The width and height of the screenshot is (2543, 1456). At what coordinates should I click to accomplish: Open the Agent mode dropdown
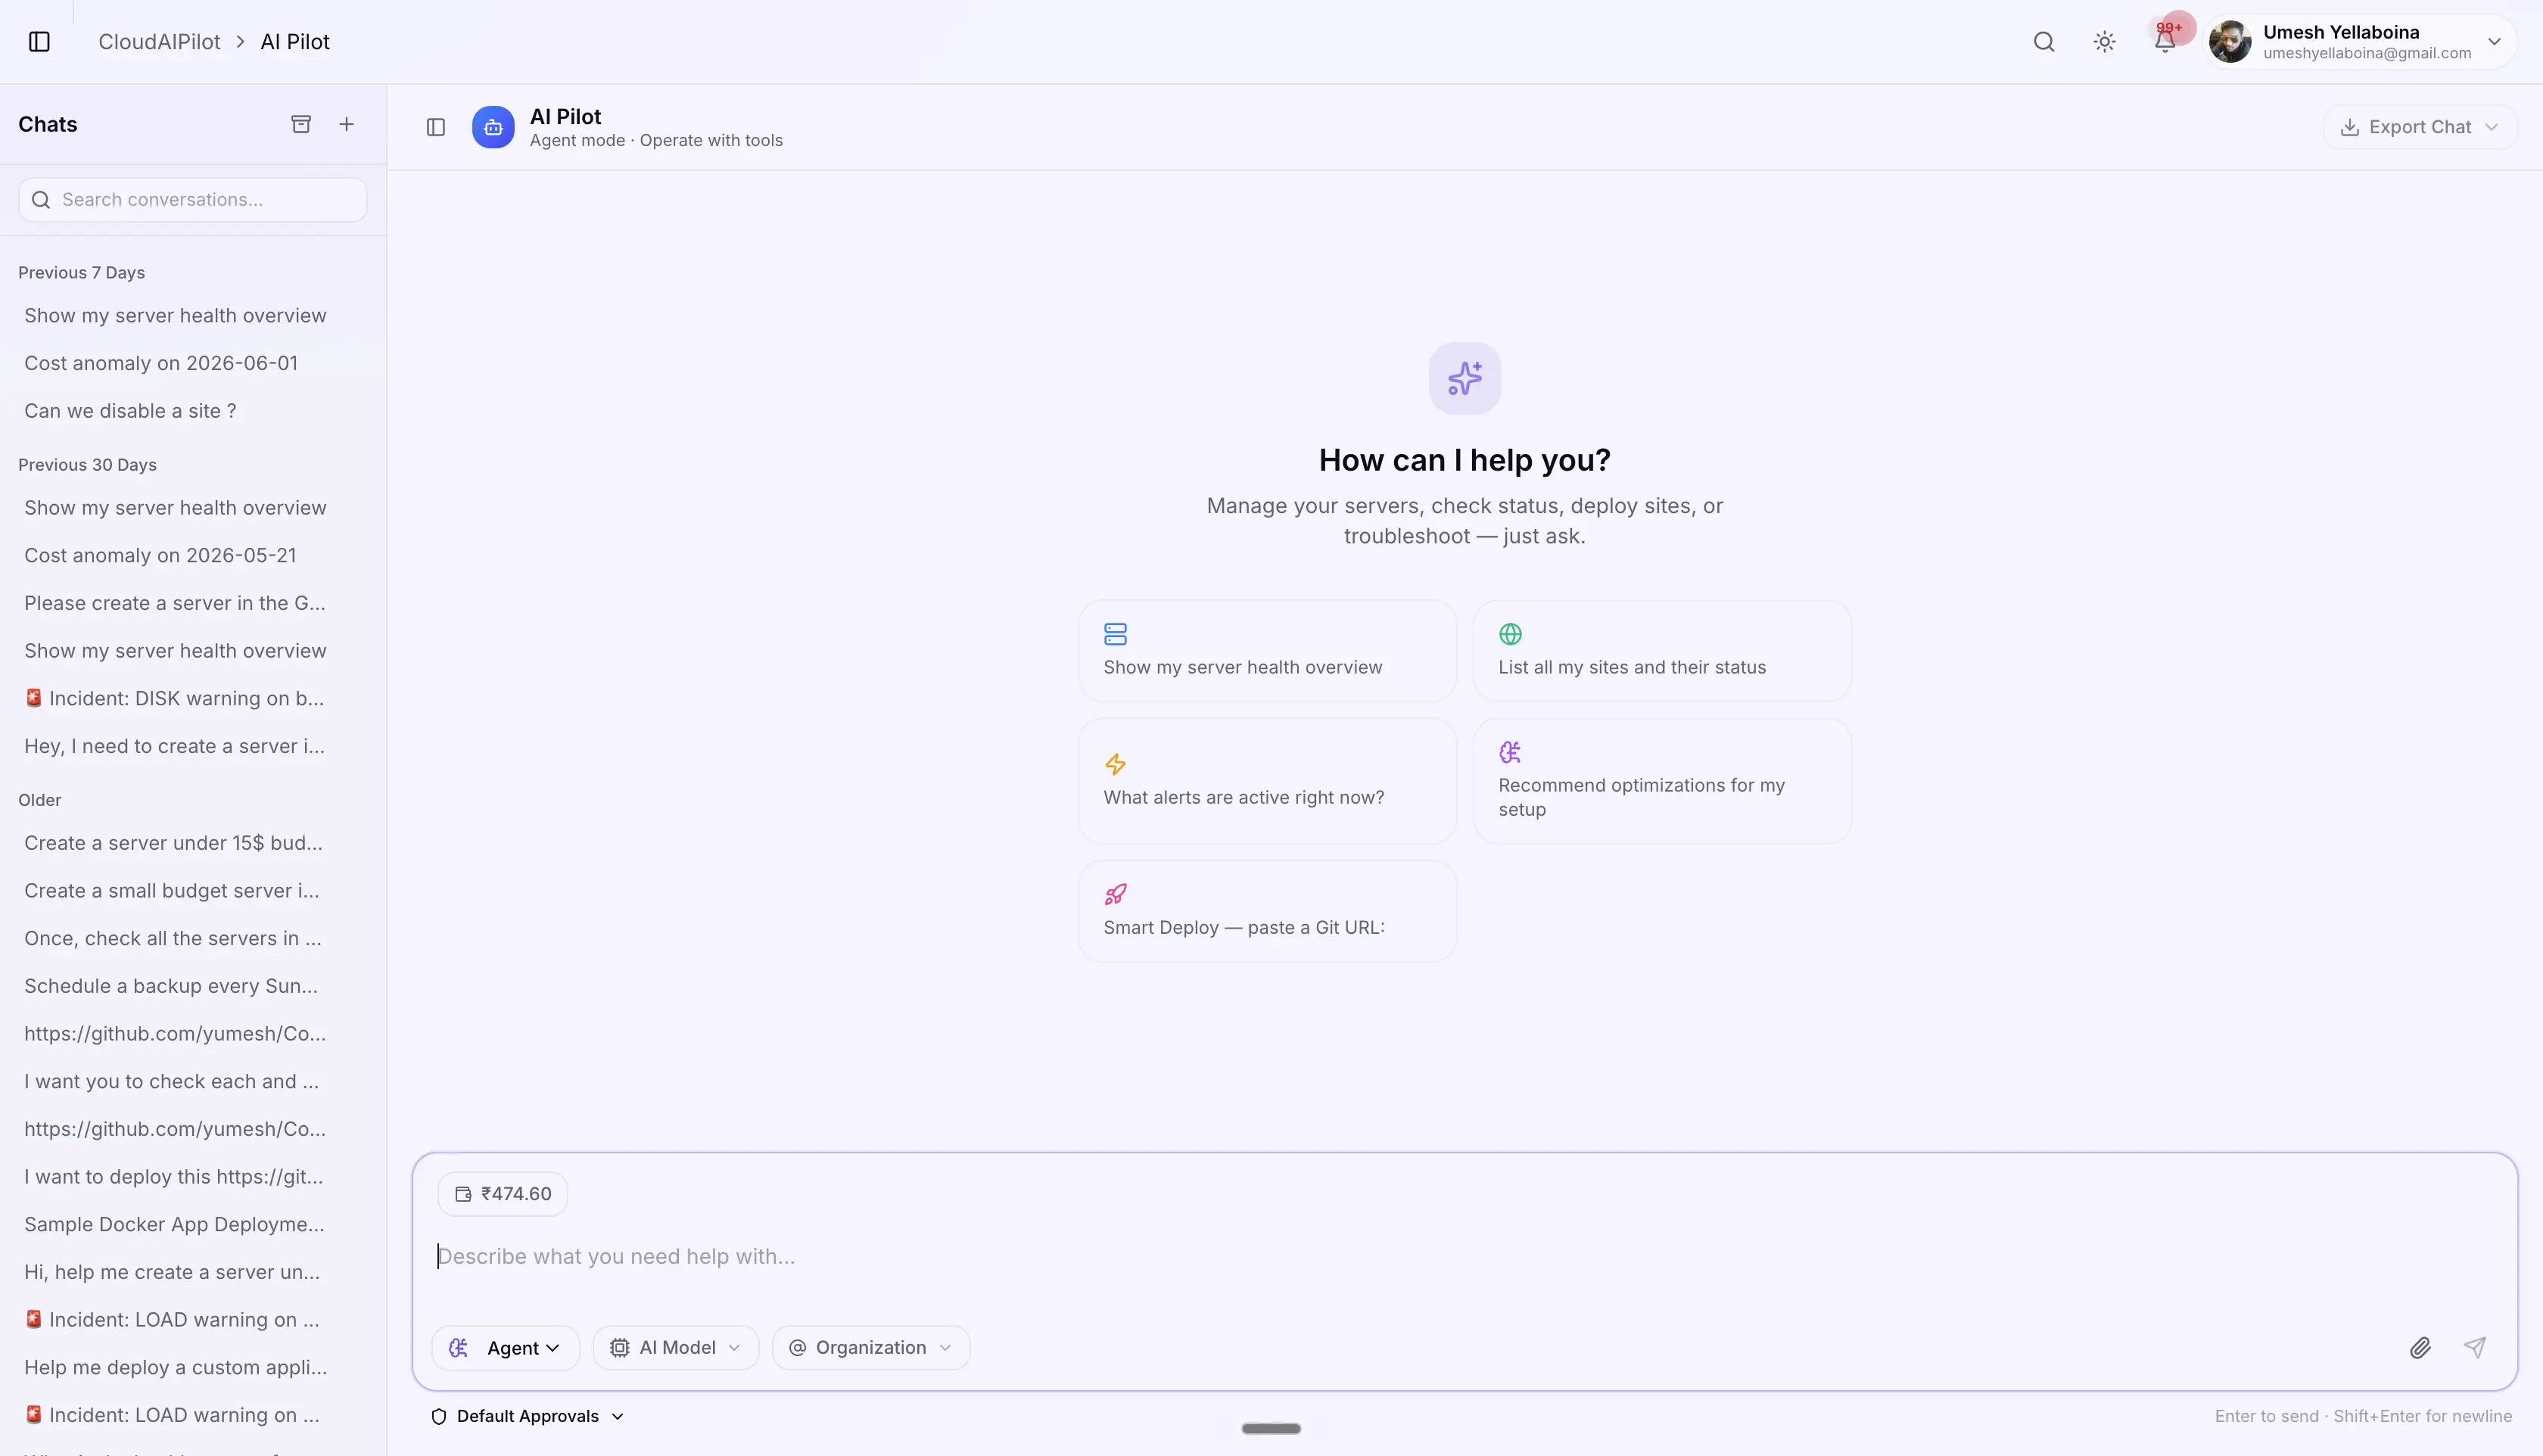pyautogui.click(x=506, y=1348)
